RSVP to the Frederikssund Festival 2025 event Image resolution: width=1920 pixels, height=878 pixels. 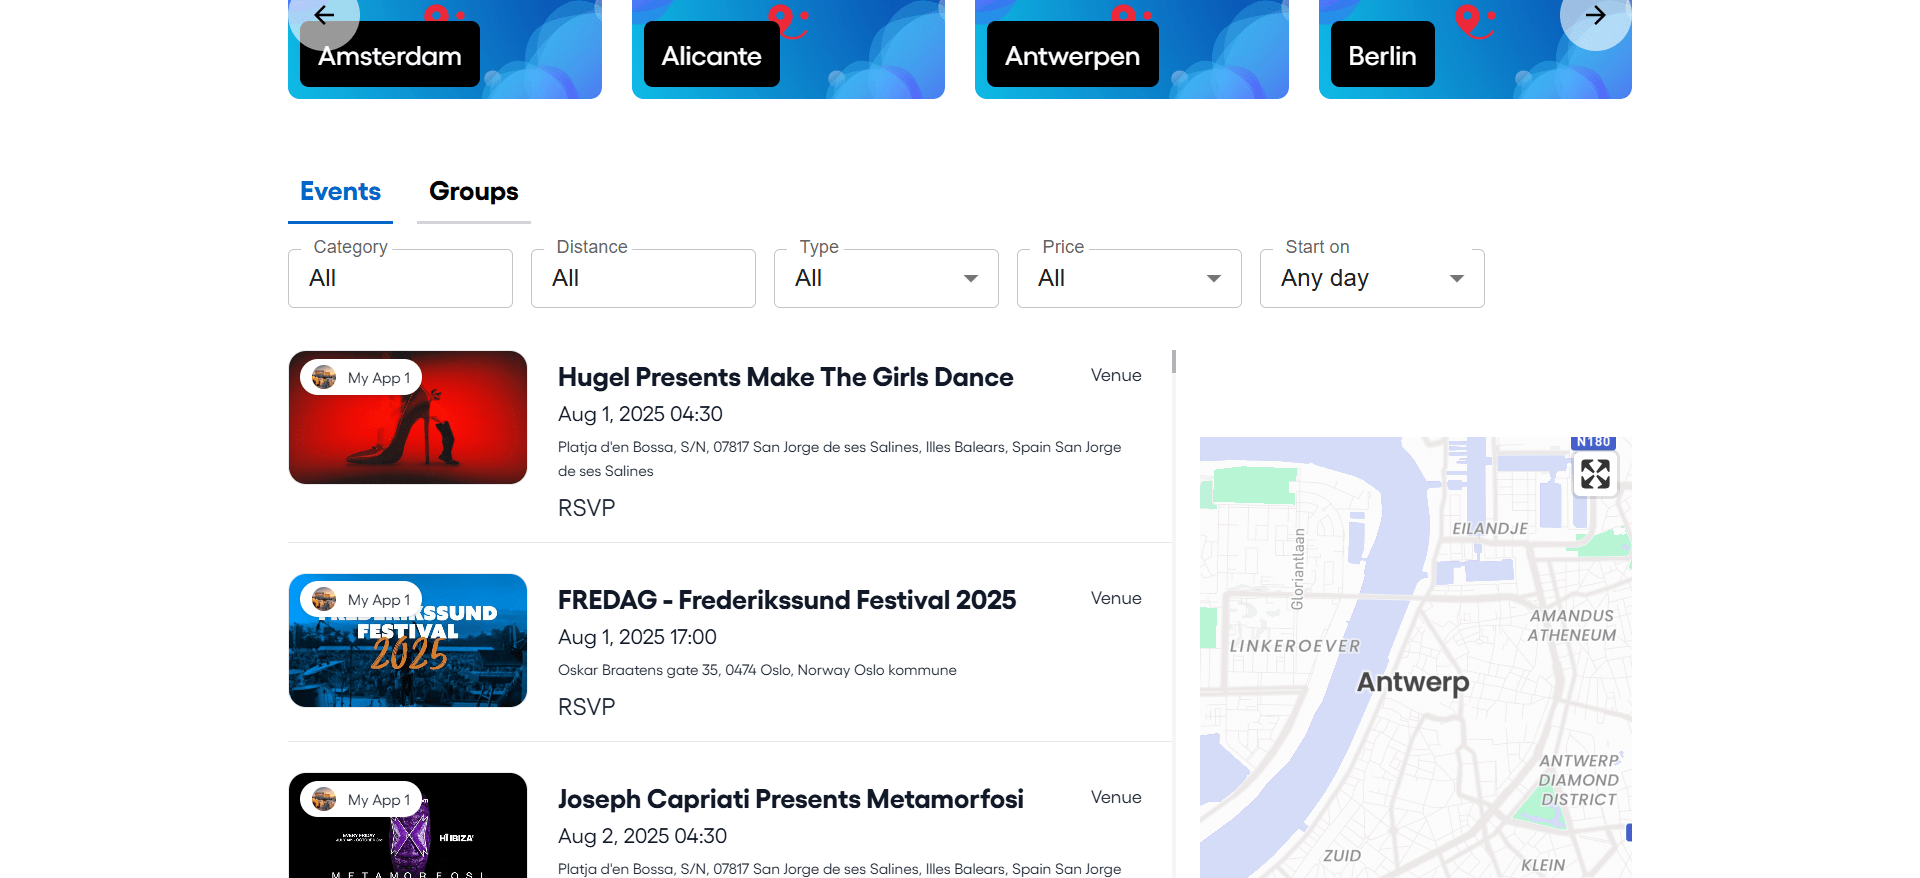click(x=586, y=707)
